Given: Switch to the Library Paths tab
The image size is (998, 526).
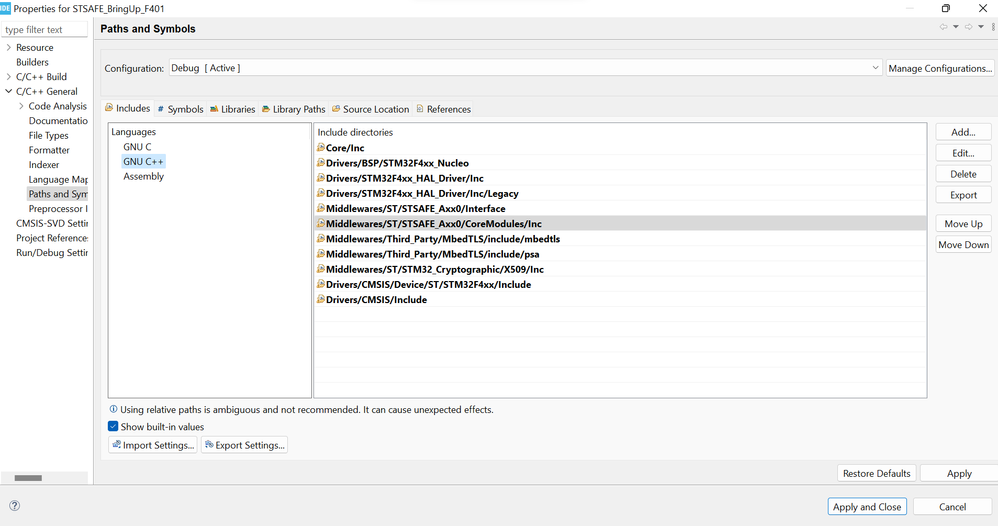Looking at the screenshot, I should [x=293, y=109].
